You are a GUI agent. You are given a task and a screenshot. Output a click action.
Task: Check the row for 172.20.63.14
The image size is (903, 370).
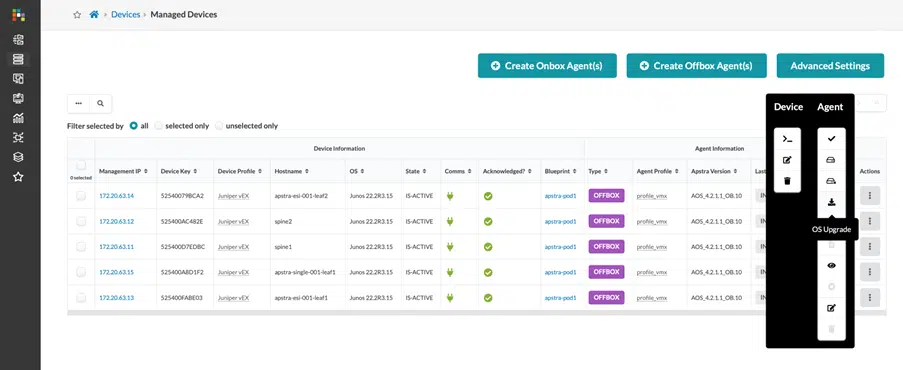[81, 196]
